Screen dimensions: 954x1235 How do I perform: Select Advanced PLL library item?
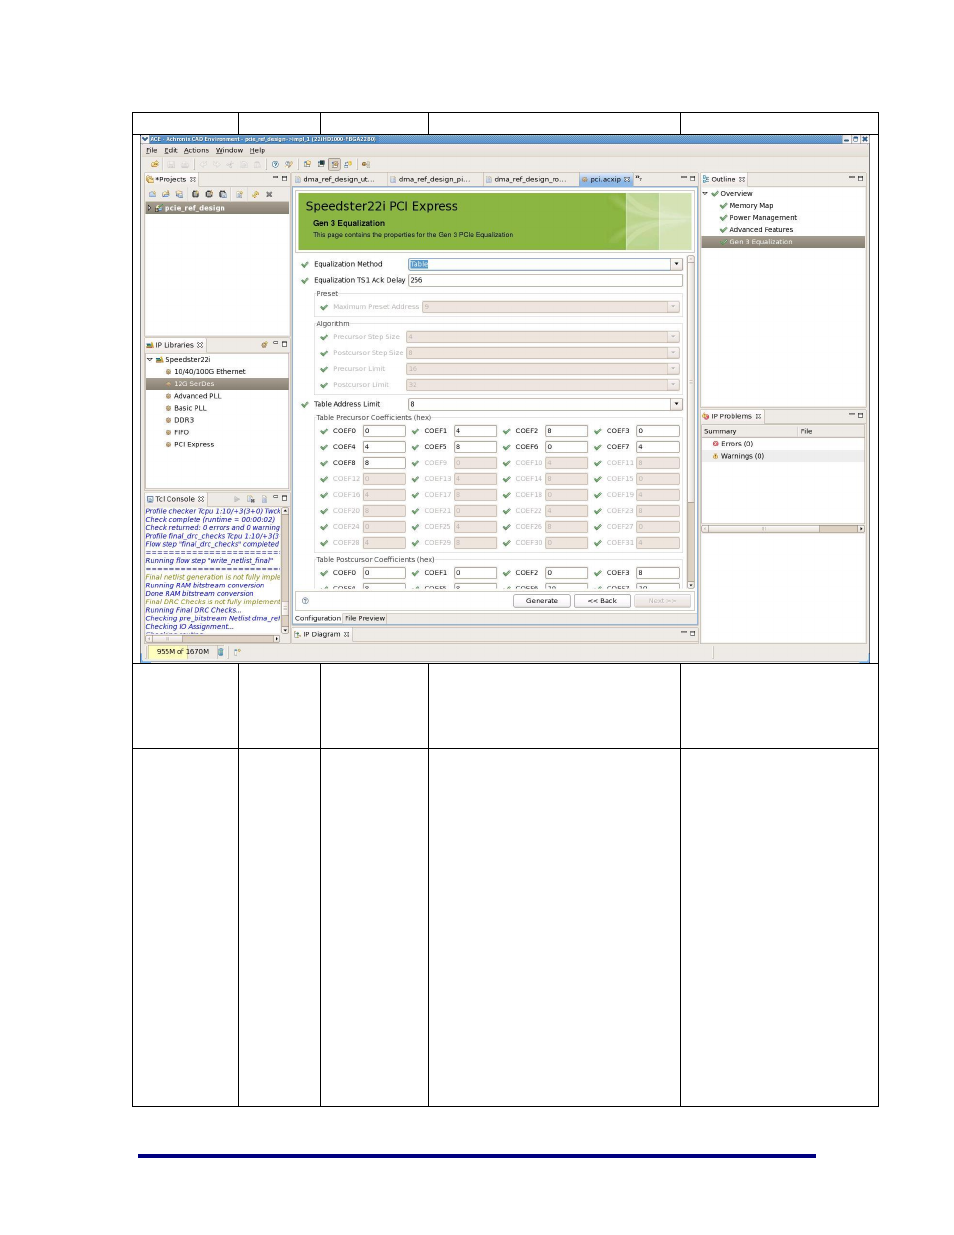(197, 396)
